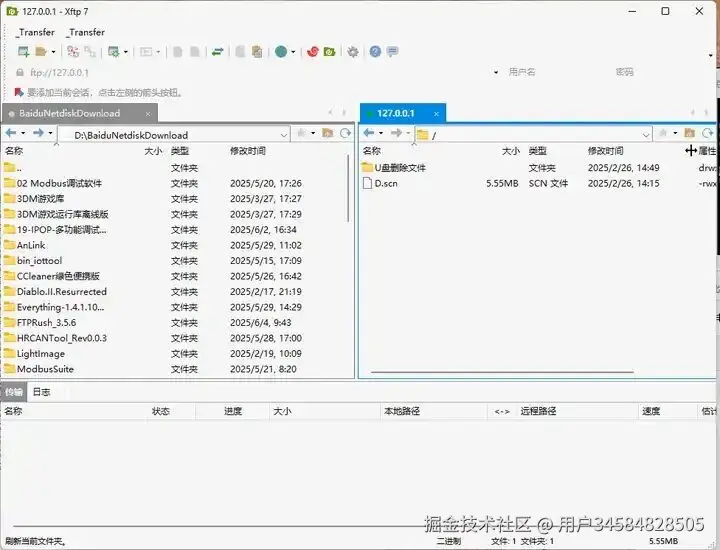
Task: Click the local pane vertical scrollbar
Action: pyautogui.click(x=349, y=188)
